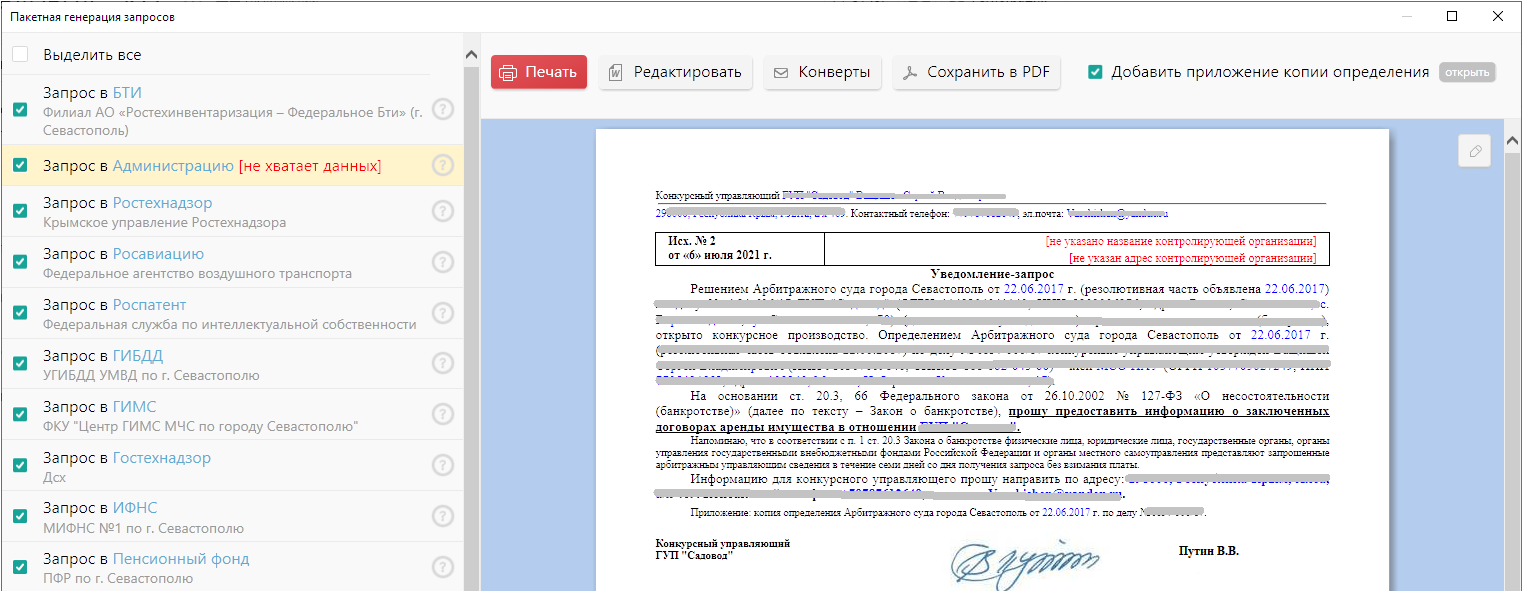Click Сохранить в PDF button
Screen dimensions: 1523x591
976,72
